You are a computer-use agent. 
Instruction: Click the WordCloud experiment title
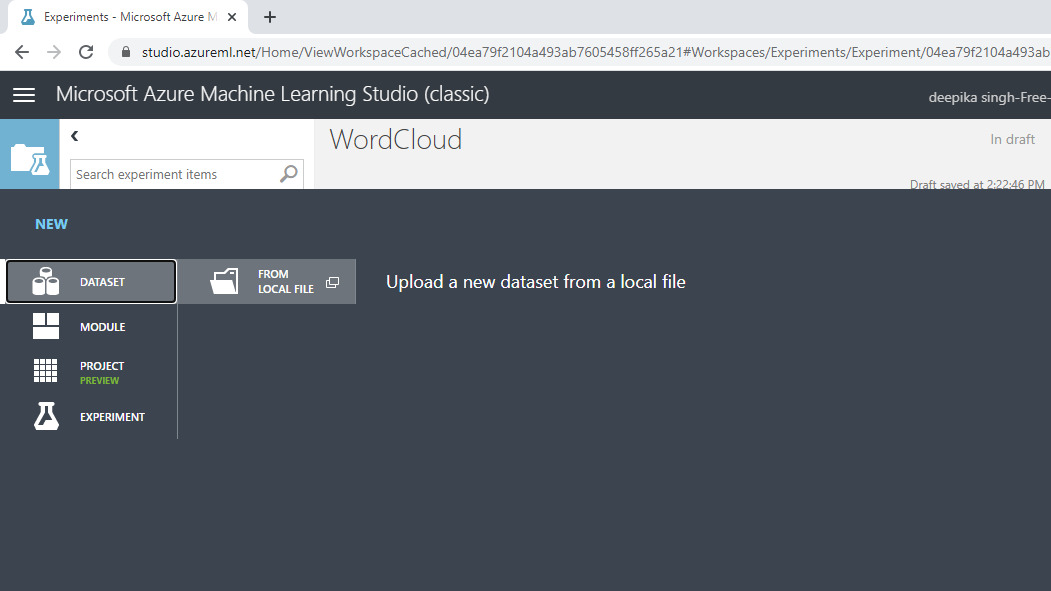point(395,139)
